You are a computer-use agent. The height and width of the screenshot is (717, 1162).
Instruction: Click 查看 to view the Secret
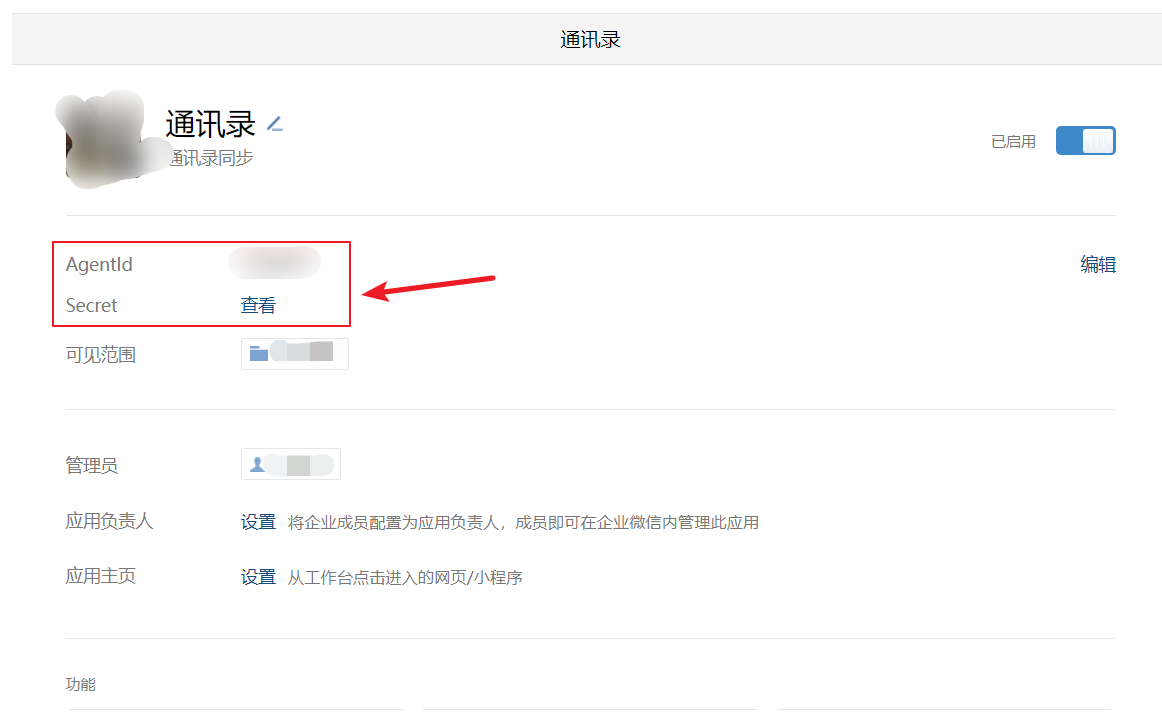click(x=258, y=305)
